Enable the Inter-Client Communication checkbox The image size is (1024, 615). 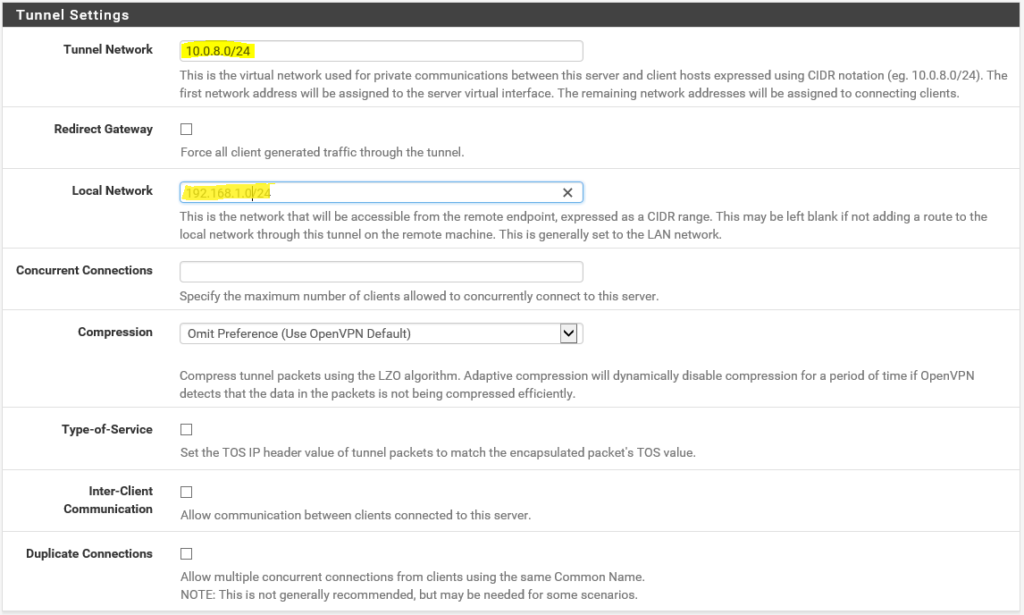coord(186,492)
